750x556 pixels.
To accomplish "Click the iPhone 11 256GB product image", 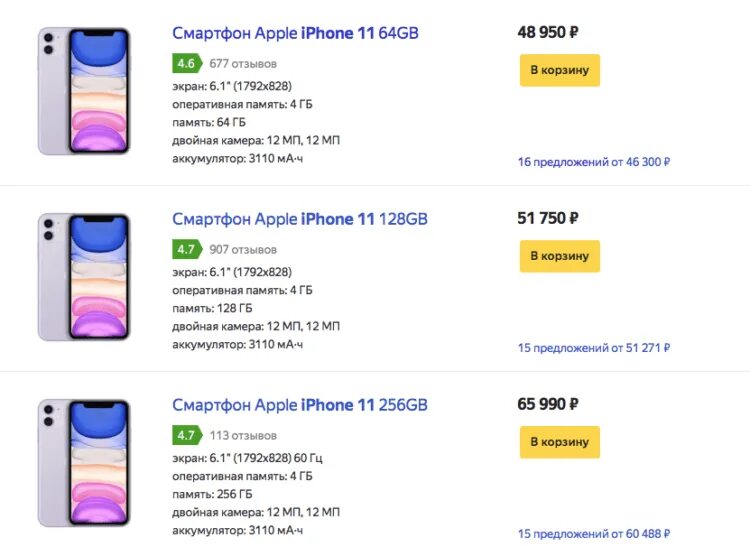I will pos(84,463).
